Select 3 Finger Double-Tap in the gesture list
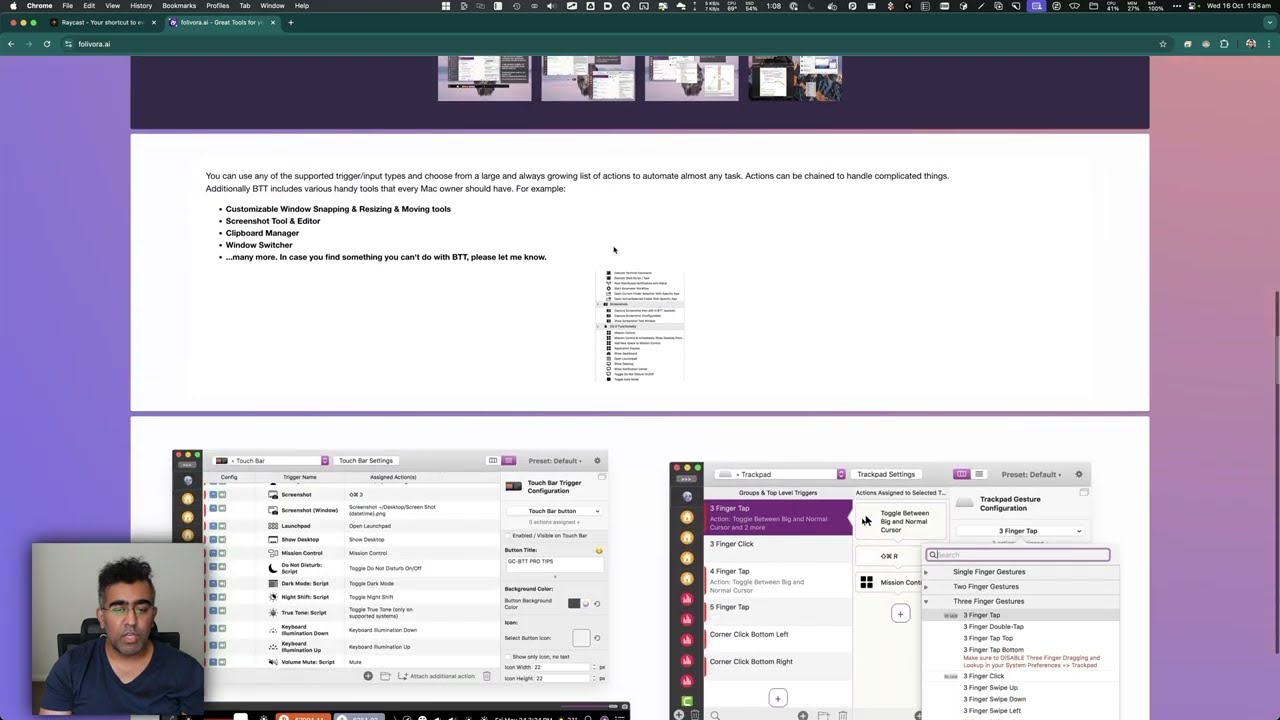 tap(993, 627)
